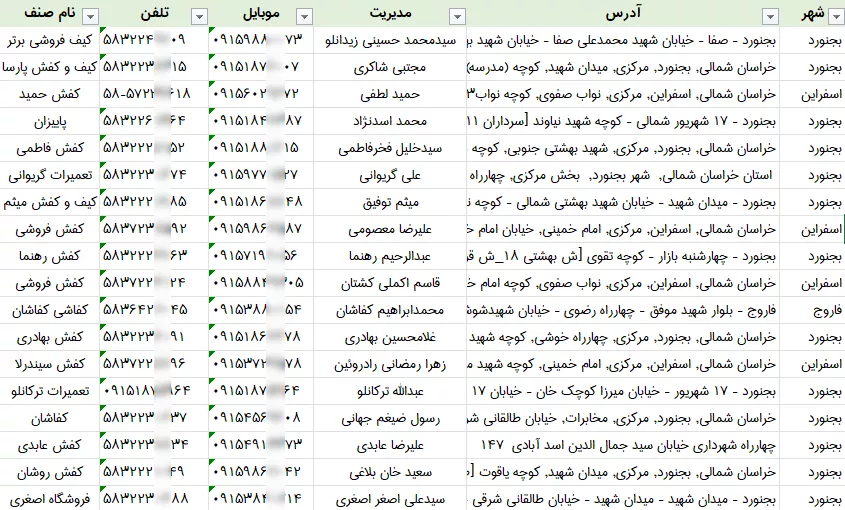845x510 pixels.
Task: Select address cell استان خراسان شمالی، شهر بجنورد
Action: pyautogui.click(x=623, y=175)
